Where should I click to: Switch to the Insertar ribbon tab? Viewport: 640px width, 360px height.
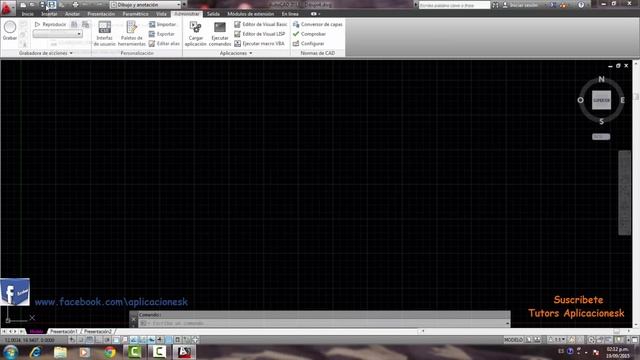click(x=49, y=14)
